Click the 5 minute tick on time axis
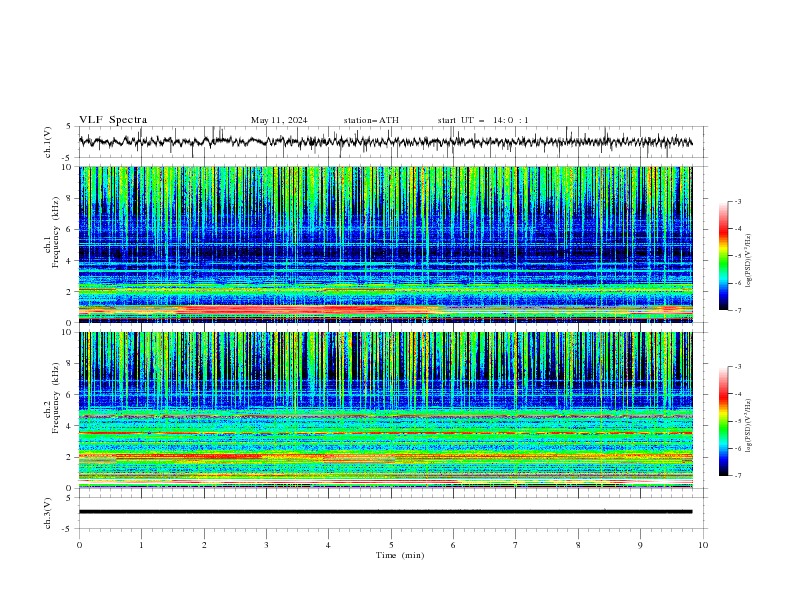The width and height of the screenshot is (792, 612). 391,545
